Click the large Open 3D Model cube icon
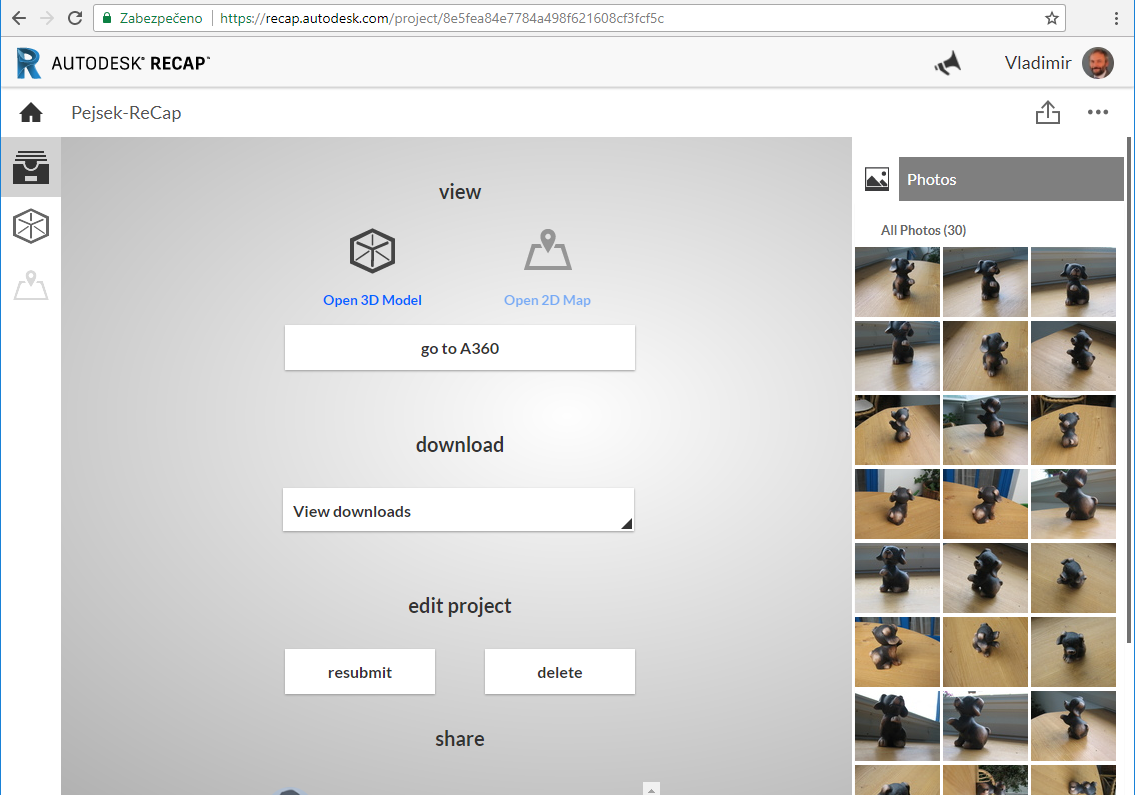 (372, 251)
